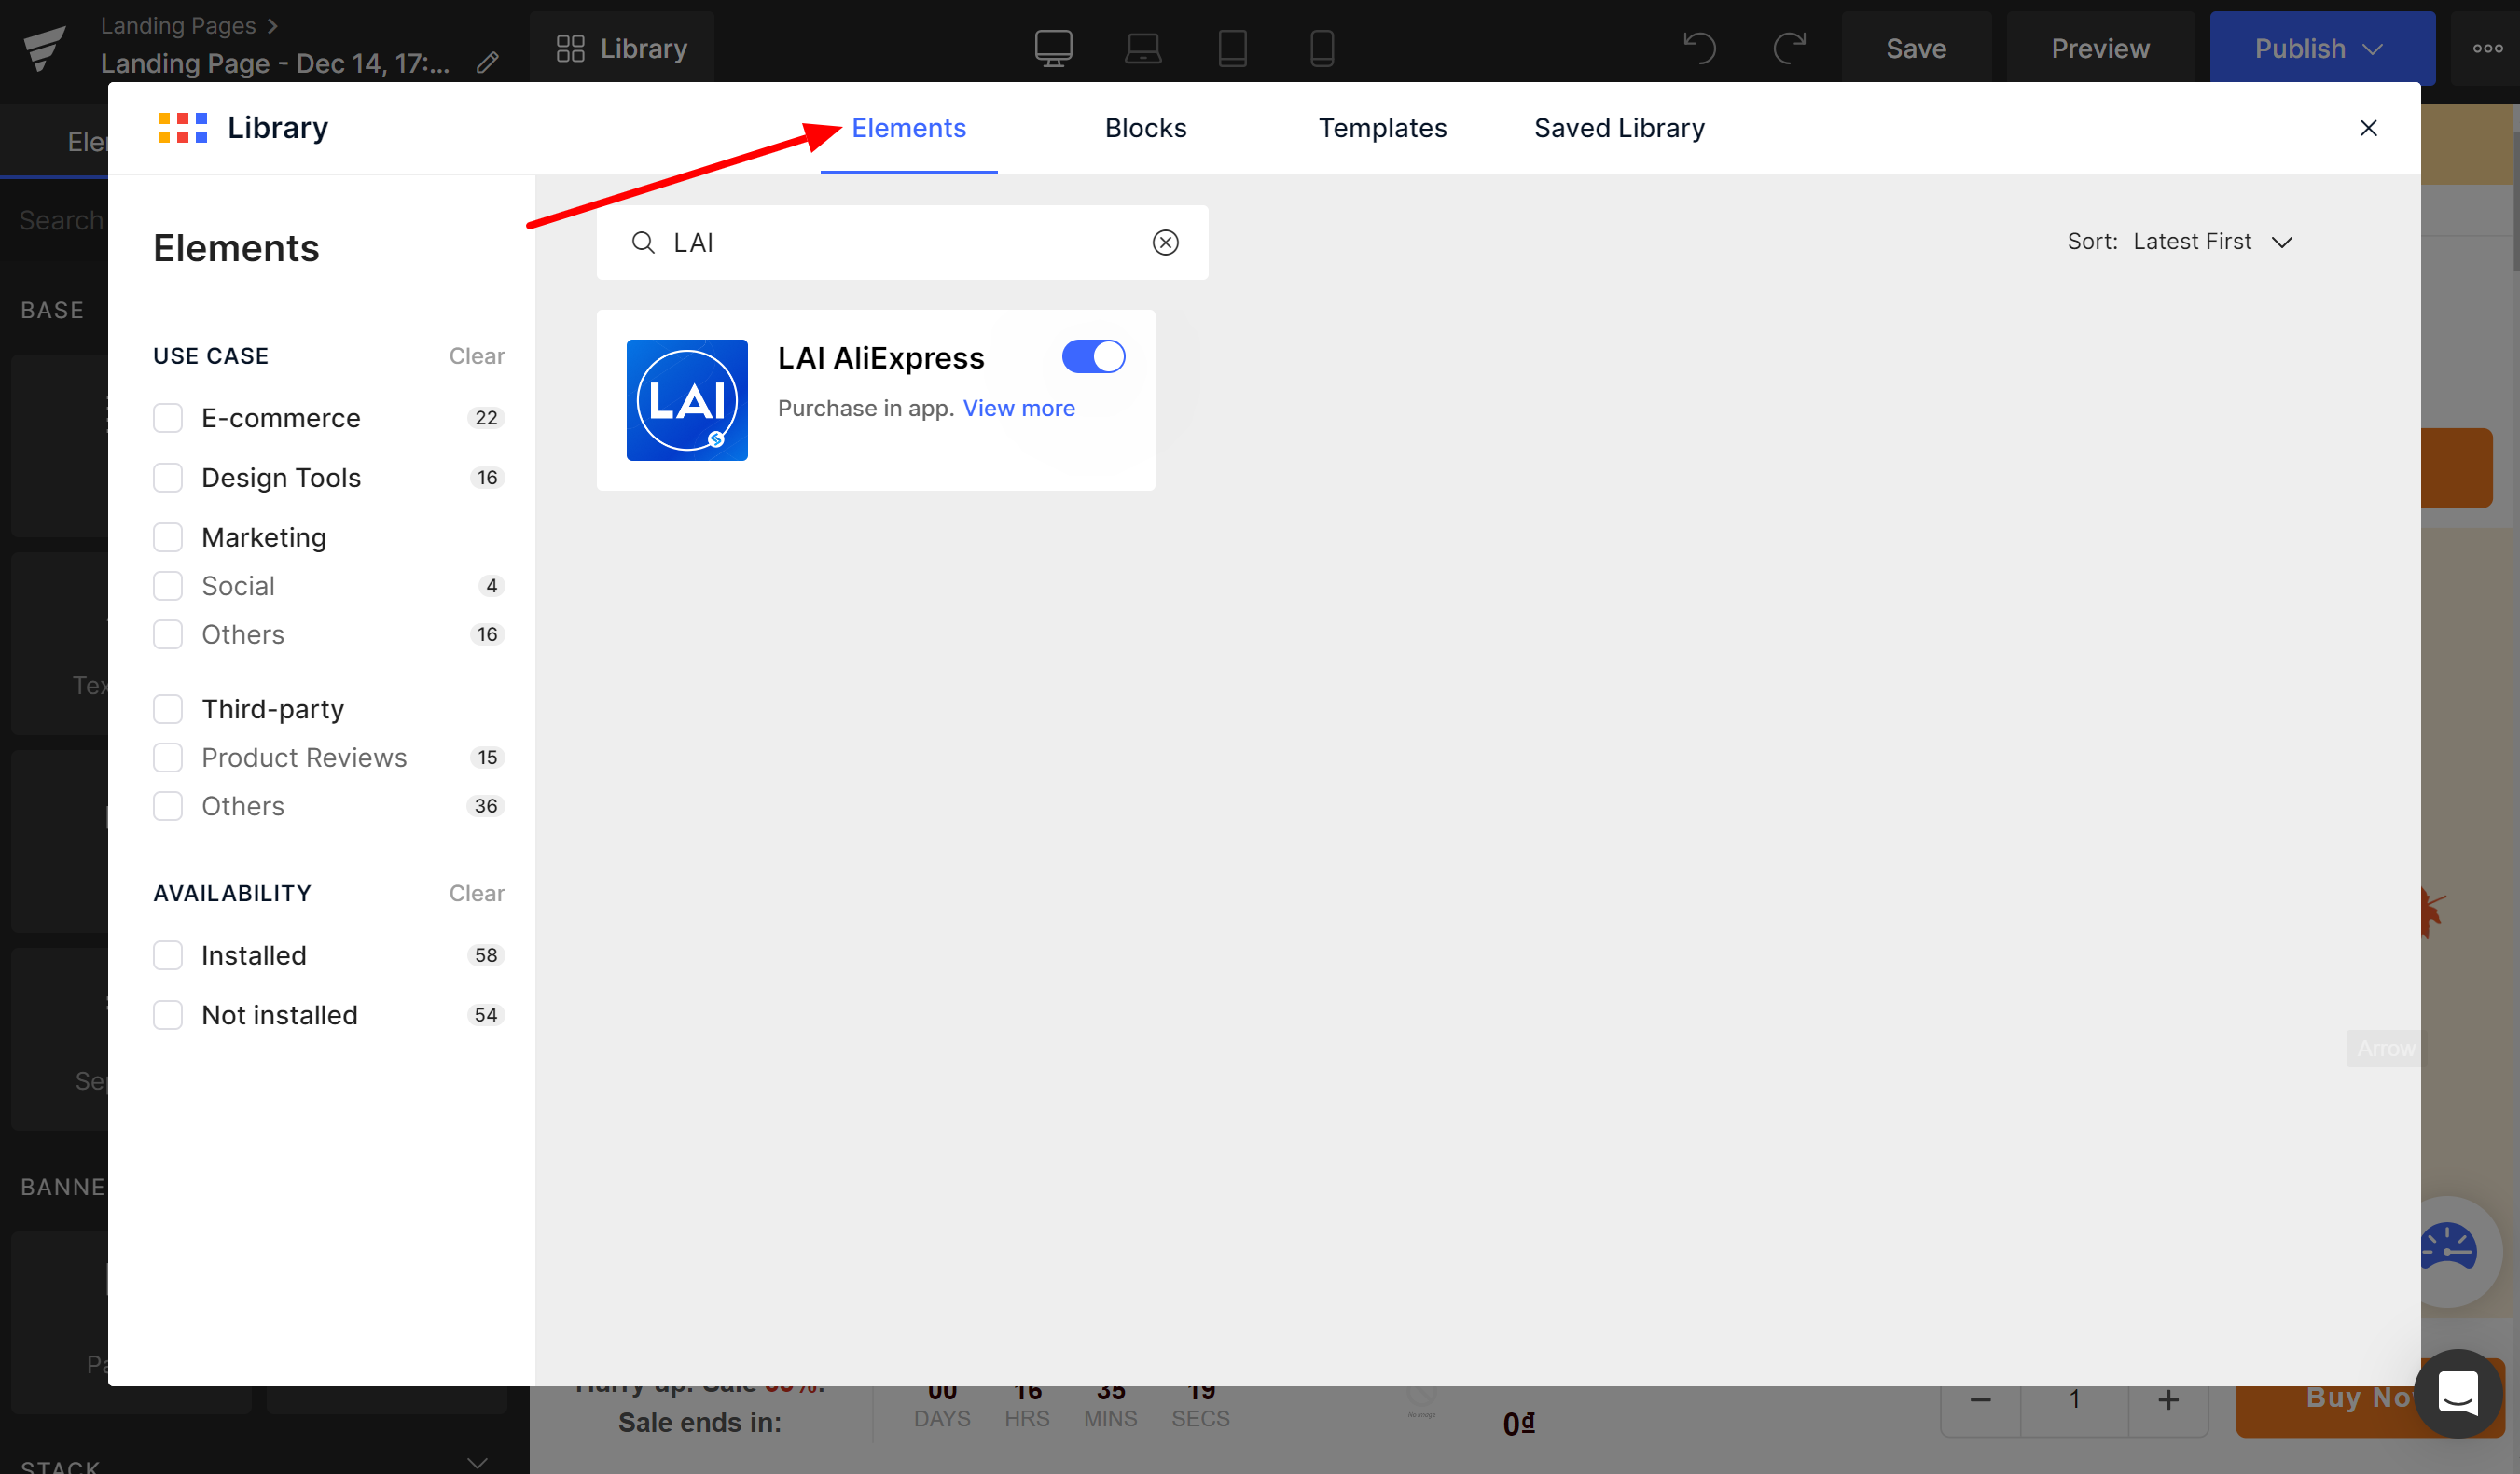This screenshot has width=2520, height=1474.
Task: Click the redo arrow icon
Action: (1789, 48)
